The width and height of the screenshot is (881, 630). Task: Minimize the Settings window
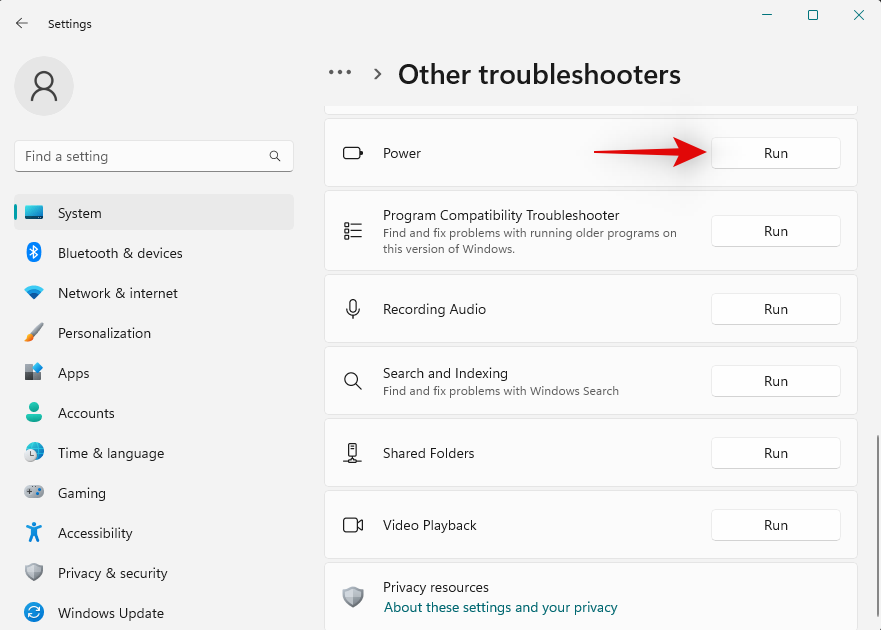point(766,15)
